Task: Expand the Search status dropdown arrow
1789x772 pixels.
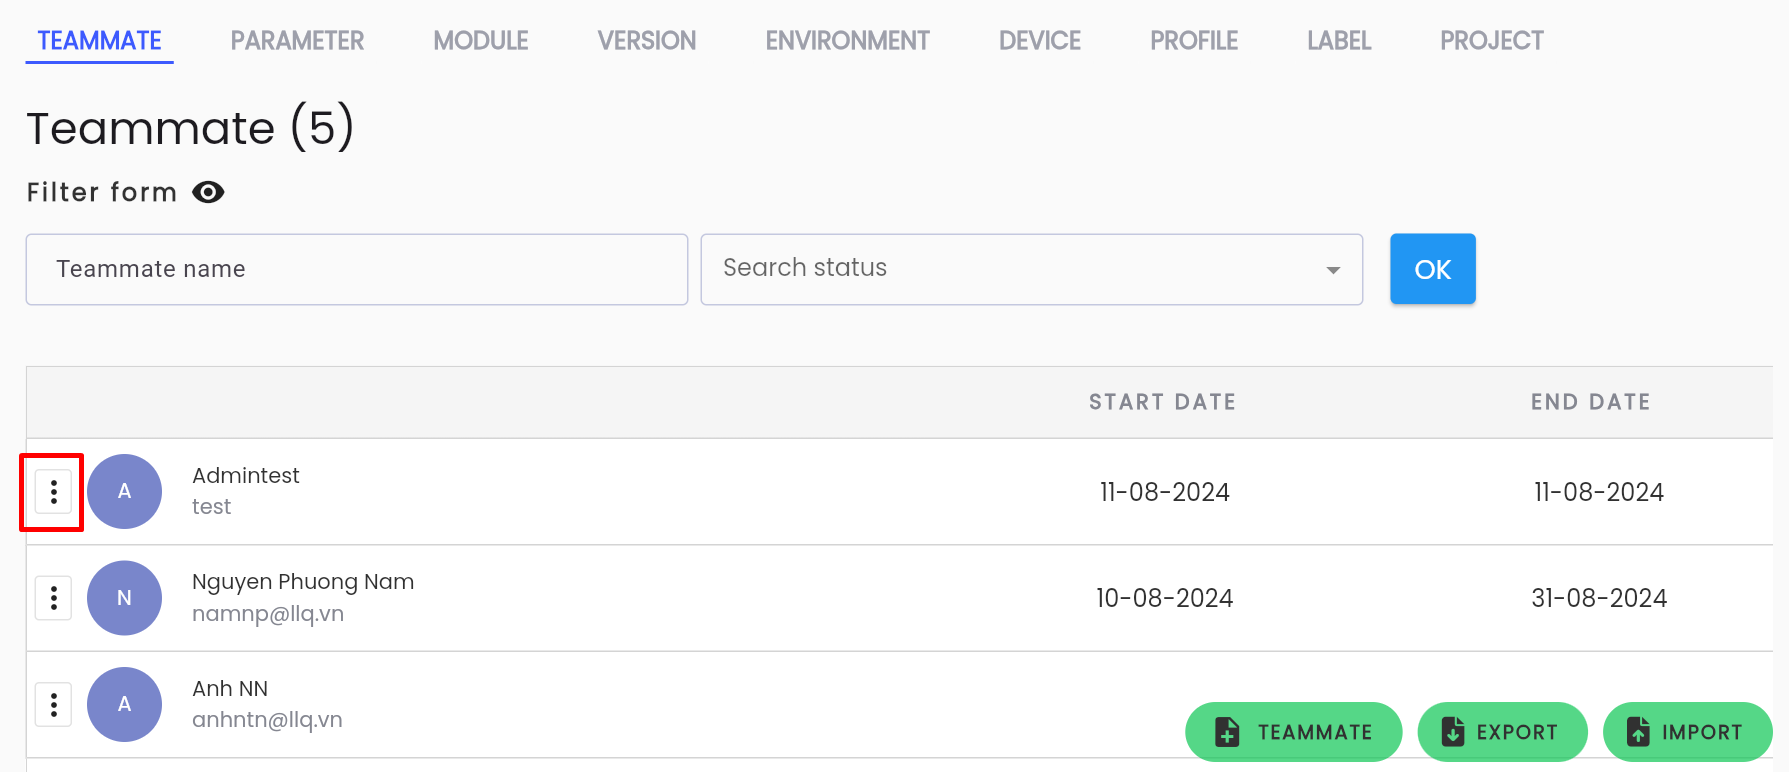Action: [1332, 270]
